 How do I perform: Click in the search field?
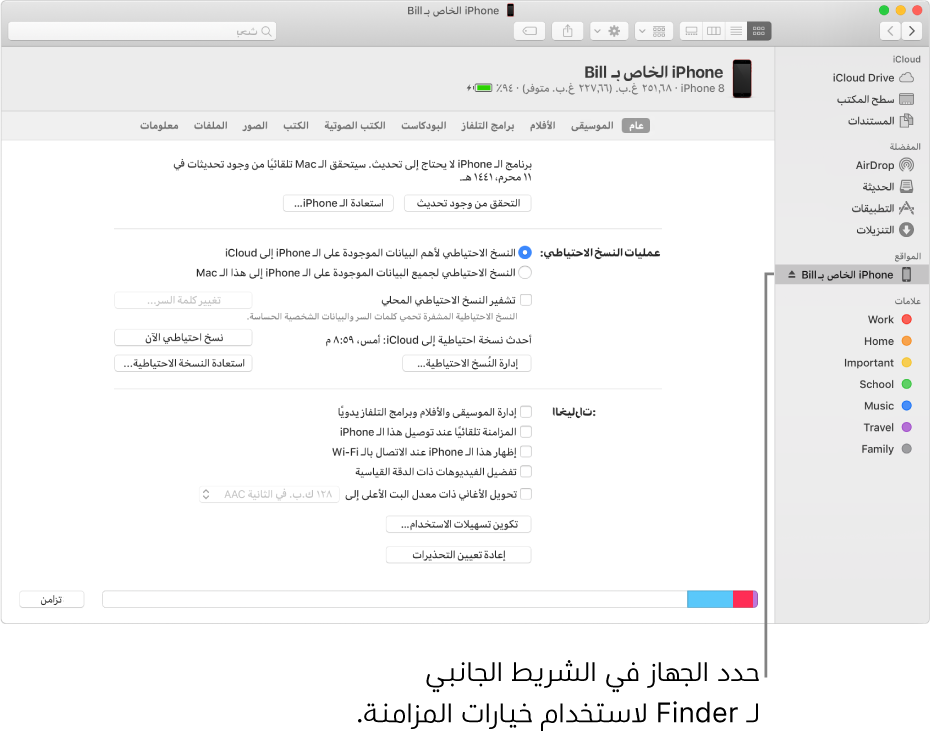(x=142, y=31)
